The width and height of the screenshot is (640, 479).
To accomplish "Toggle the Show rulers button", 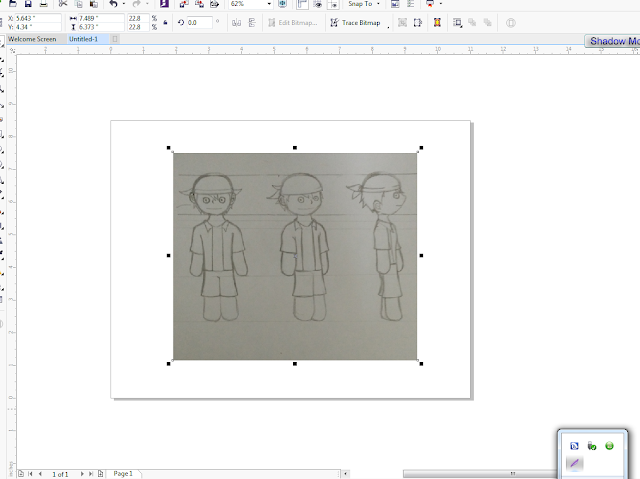I will point(302,4).
